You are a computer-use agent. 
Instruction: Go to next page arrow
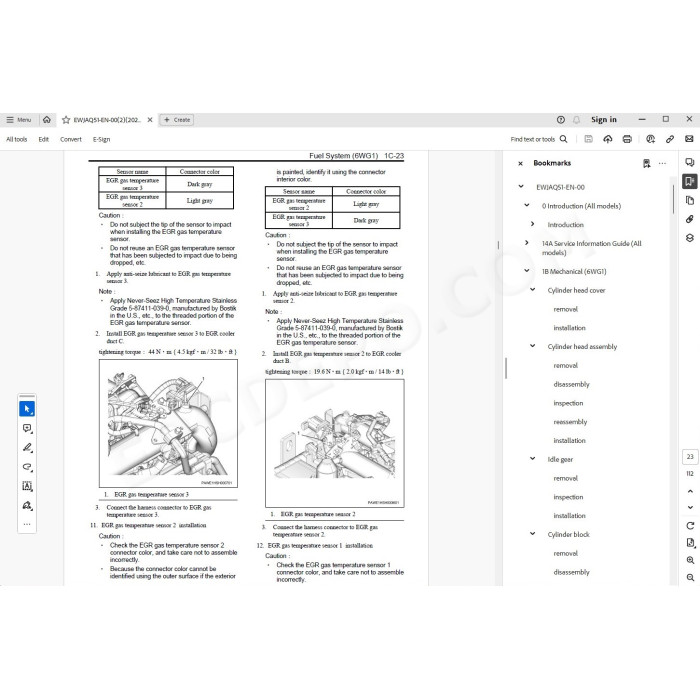[x=690, y=507]
